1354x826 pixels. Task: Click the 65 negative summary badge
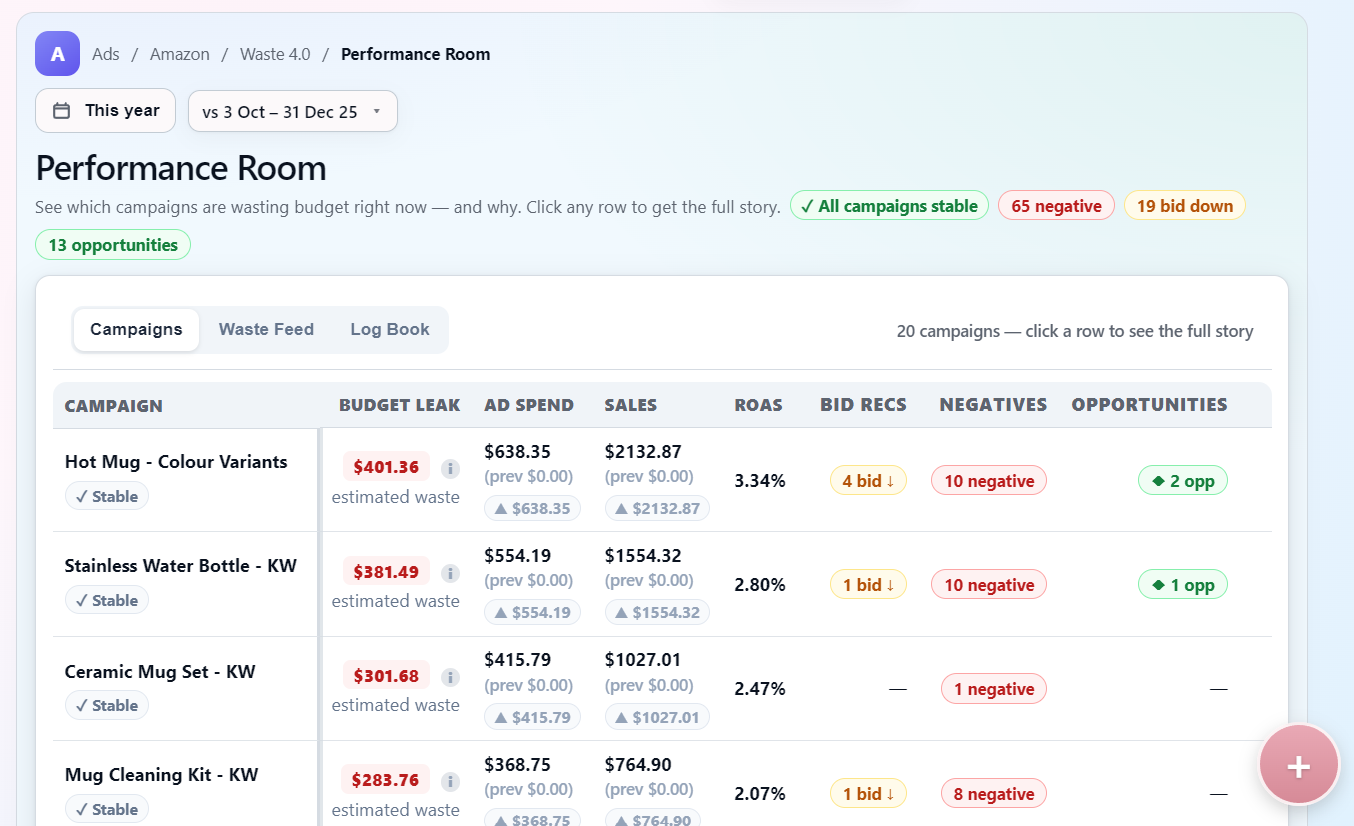1056,206
